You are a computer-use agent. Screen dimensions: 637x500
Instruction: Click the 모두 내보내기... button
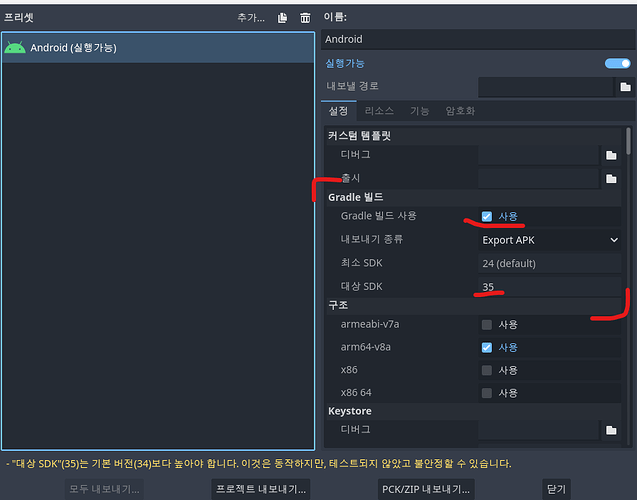tap(104, 489)
